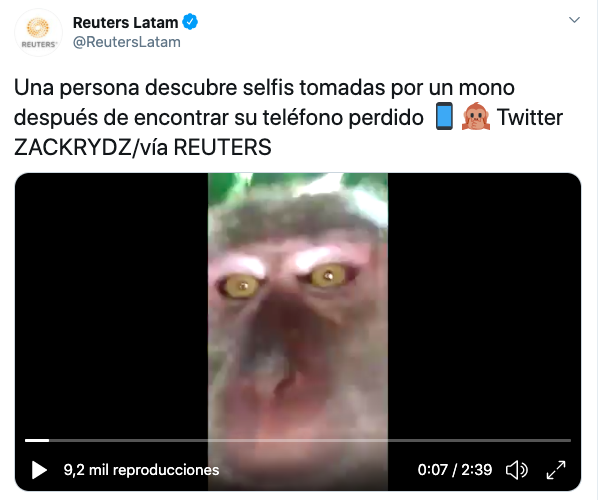Click the Reuters logo profile avatar
This screenshot has width=599, height=500.
(38, 33)
